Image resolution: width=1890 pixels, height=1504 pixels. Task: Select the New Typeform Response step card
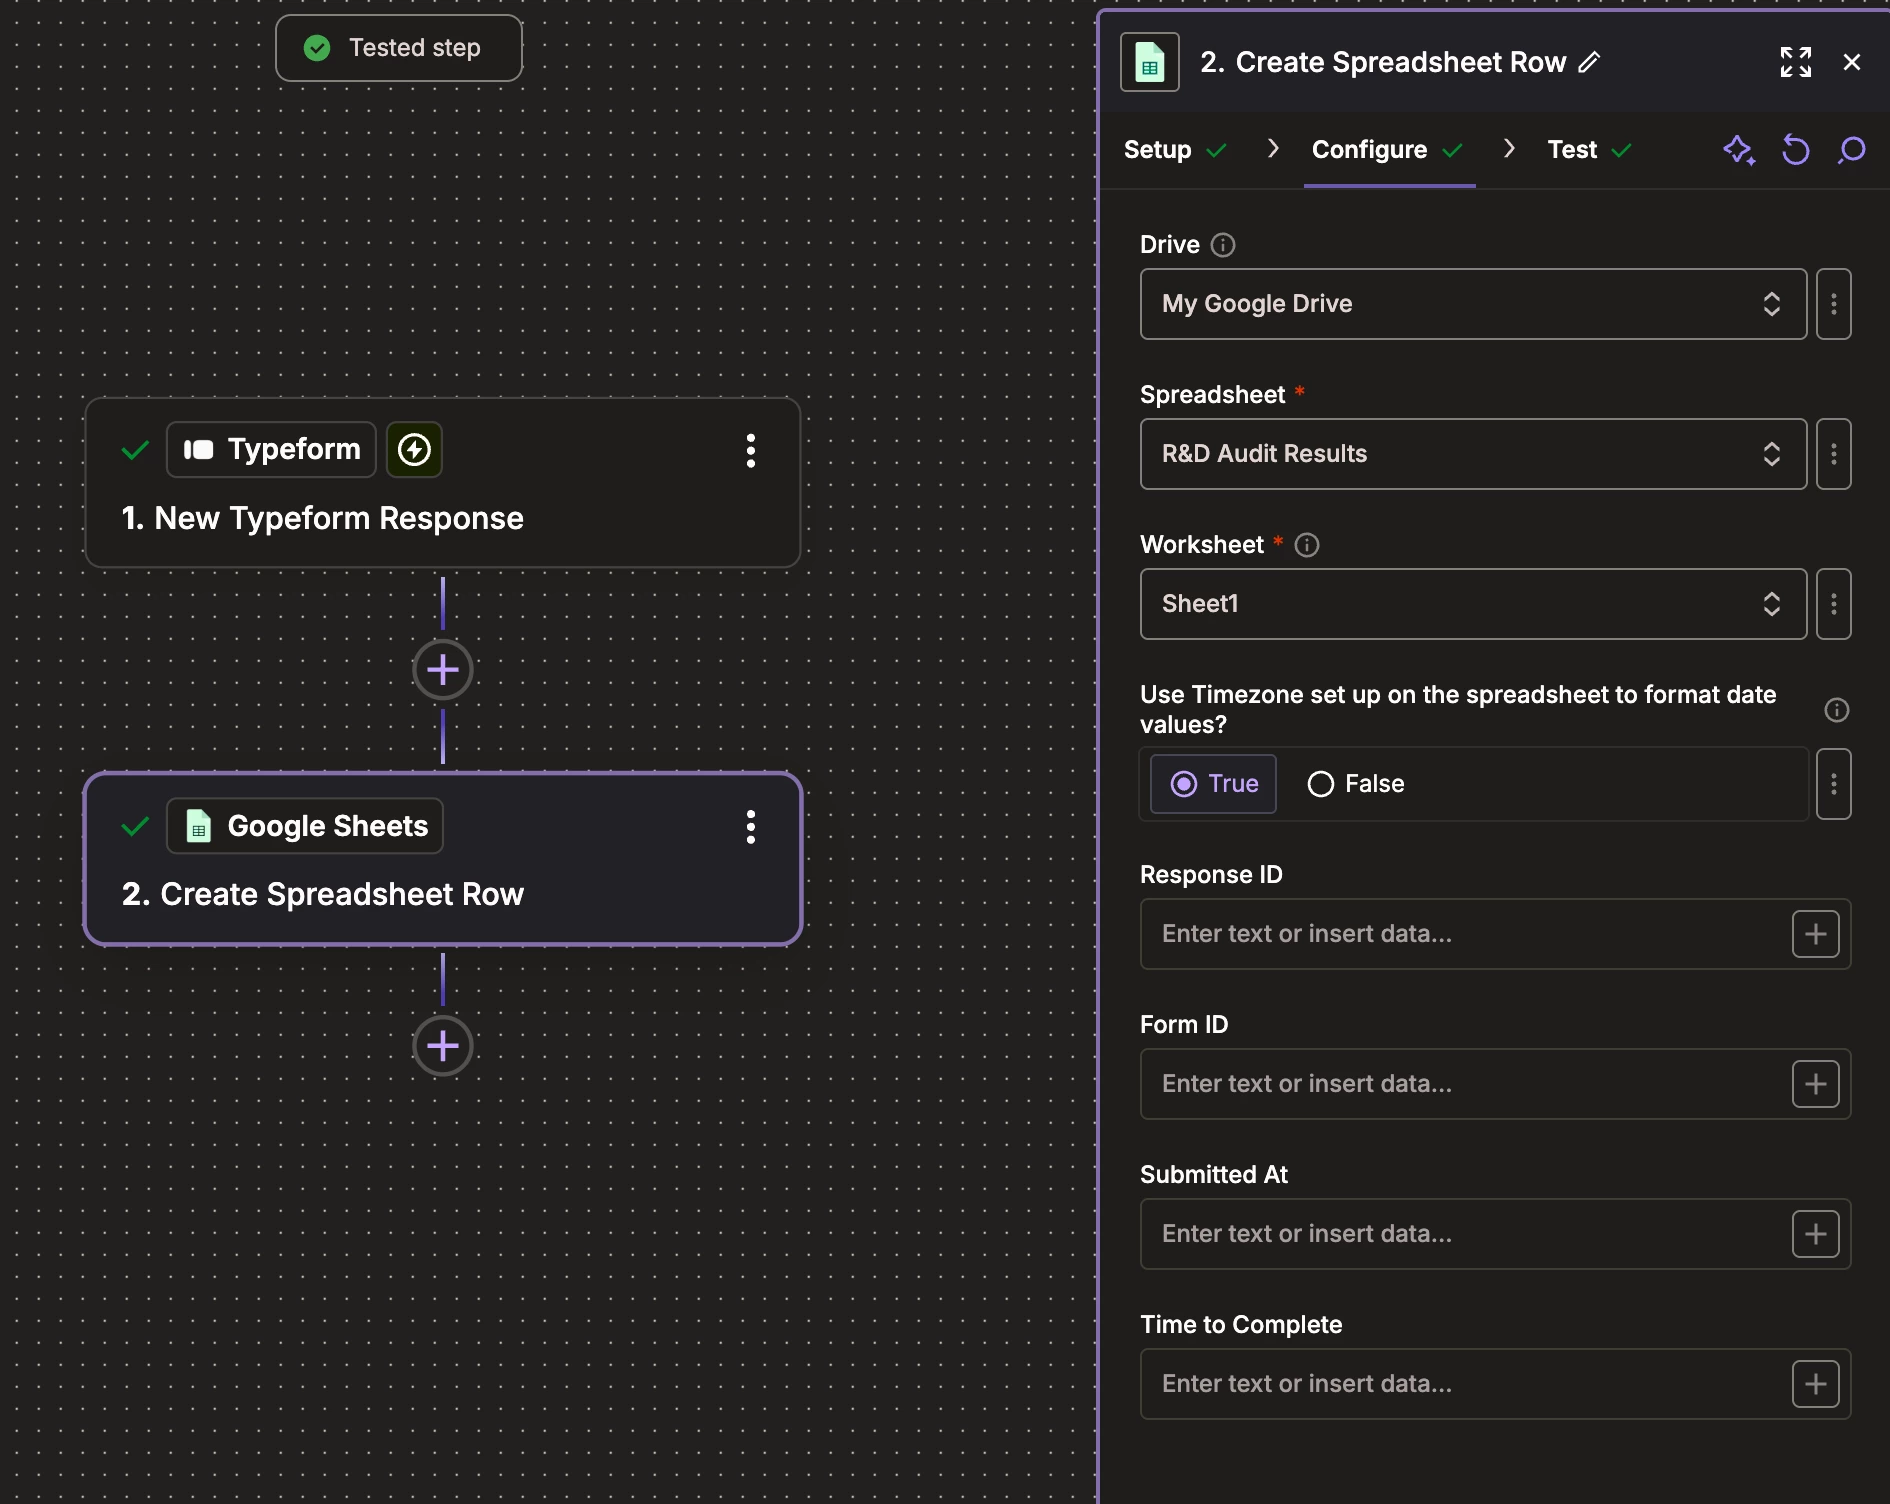(442, 518)
